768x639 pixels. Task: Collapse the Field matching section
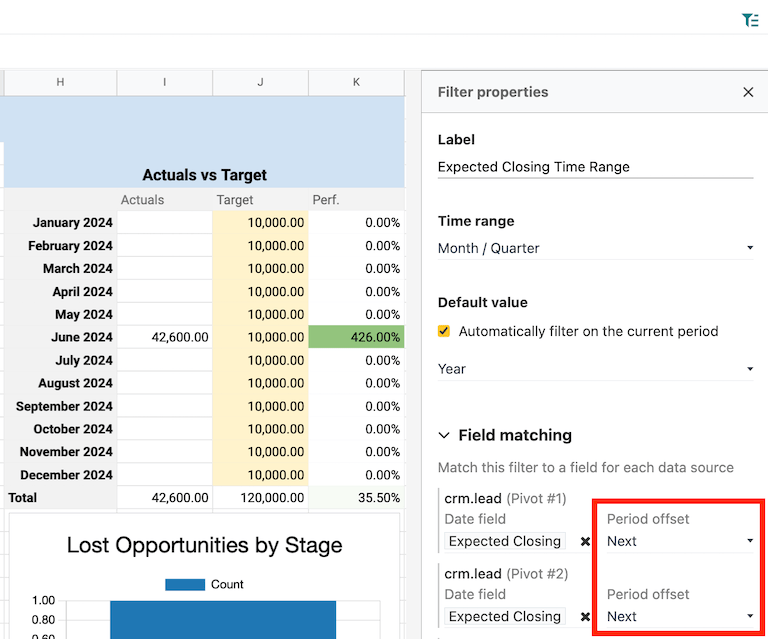445,436
